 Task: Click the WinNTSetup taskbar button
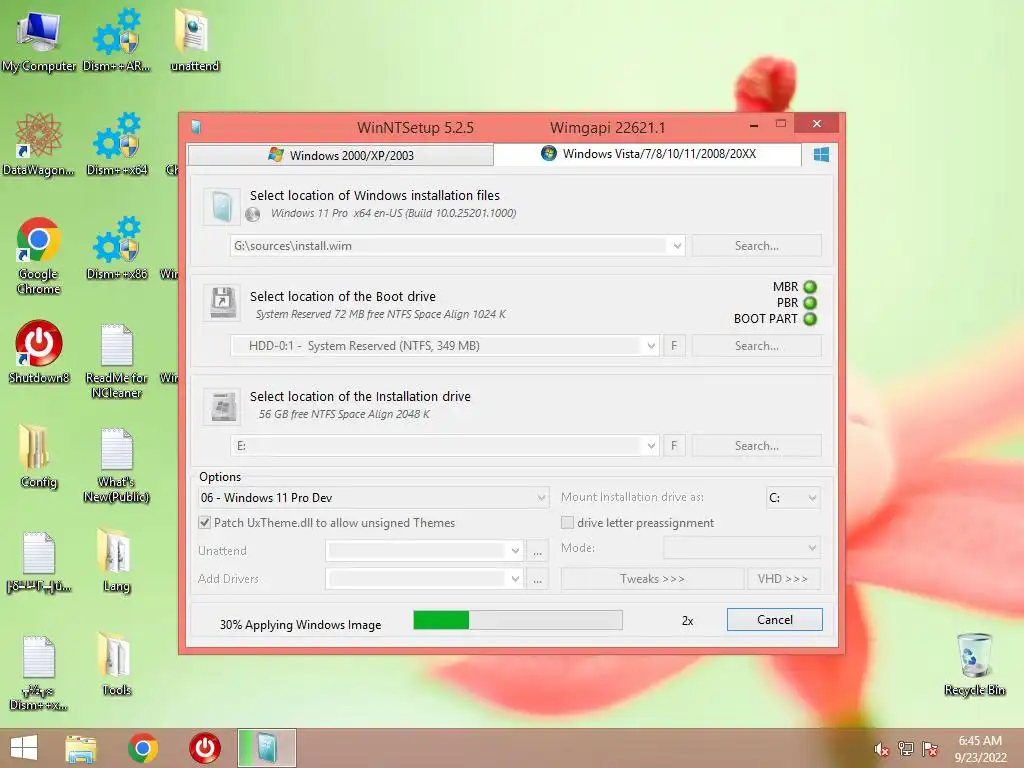[266, 748]
